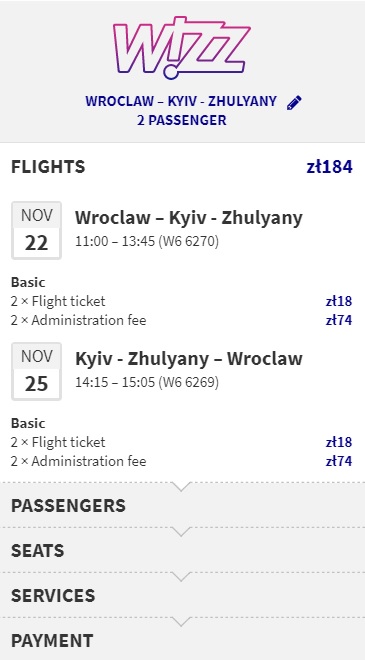This screenshot has height=660, width=365.
Task: Open the Seats section
Action: (182, 550)
